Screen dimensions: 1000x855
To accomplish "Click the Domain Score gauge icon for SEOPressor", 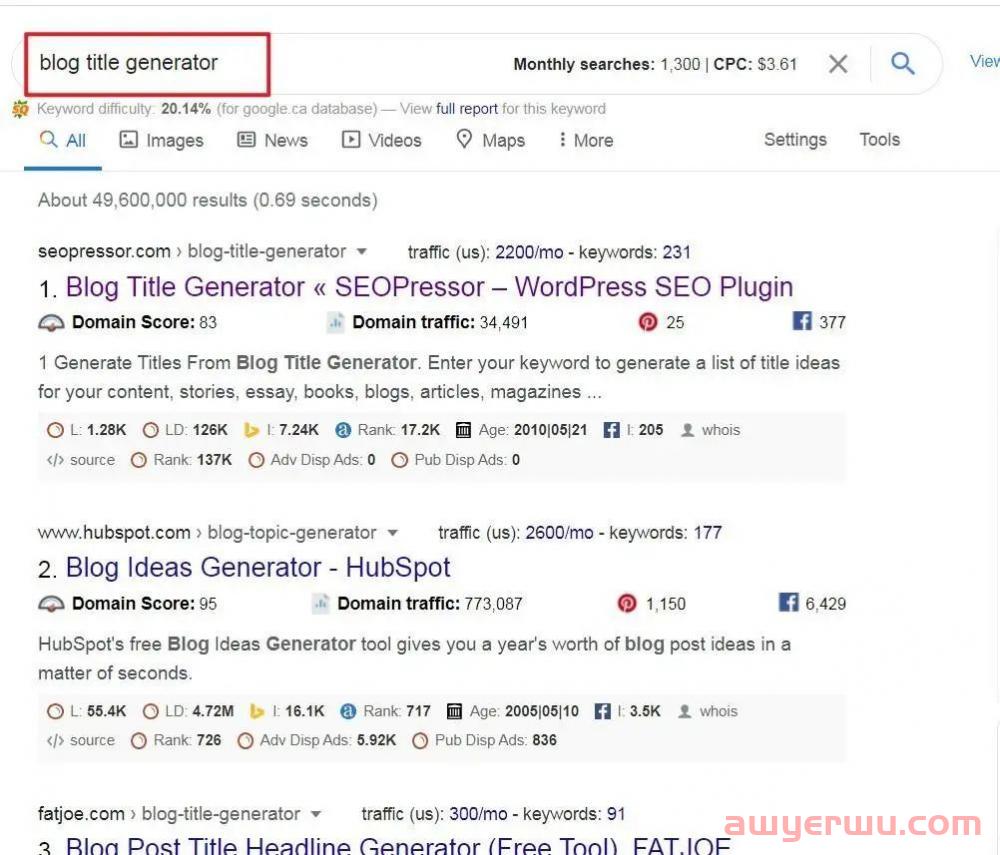I will click(x=52, y=323).
